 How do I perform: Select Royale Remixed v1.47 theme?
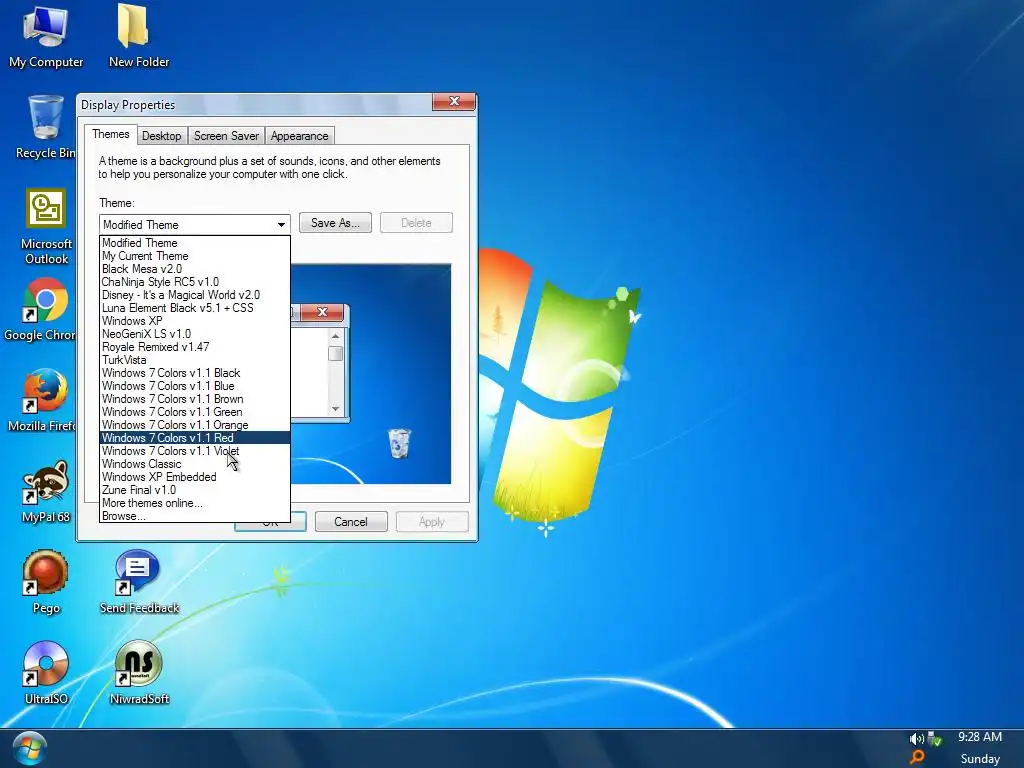pyautogui.click(x=195, y=347)
